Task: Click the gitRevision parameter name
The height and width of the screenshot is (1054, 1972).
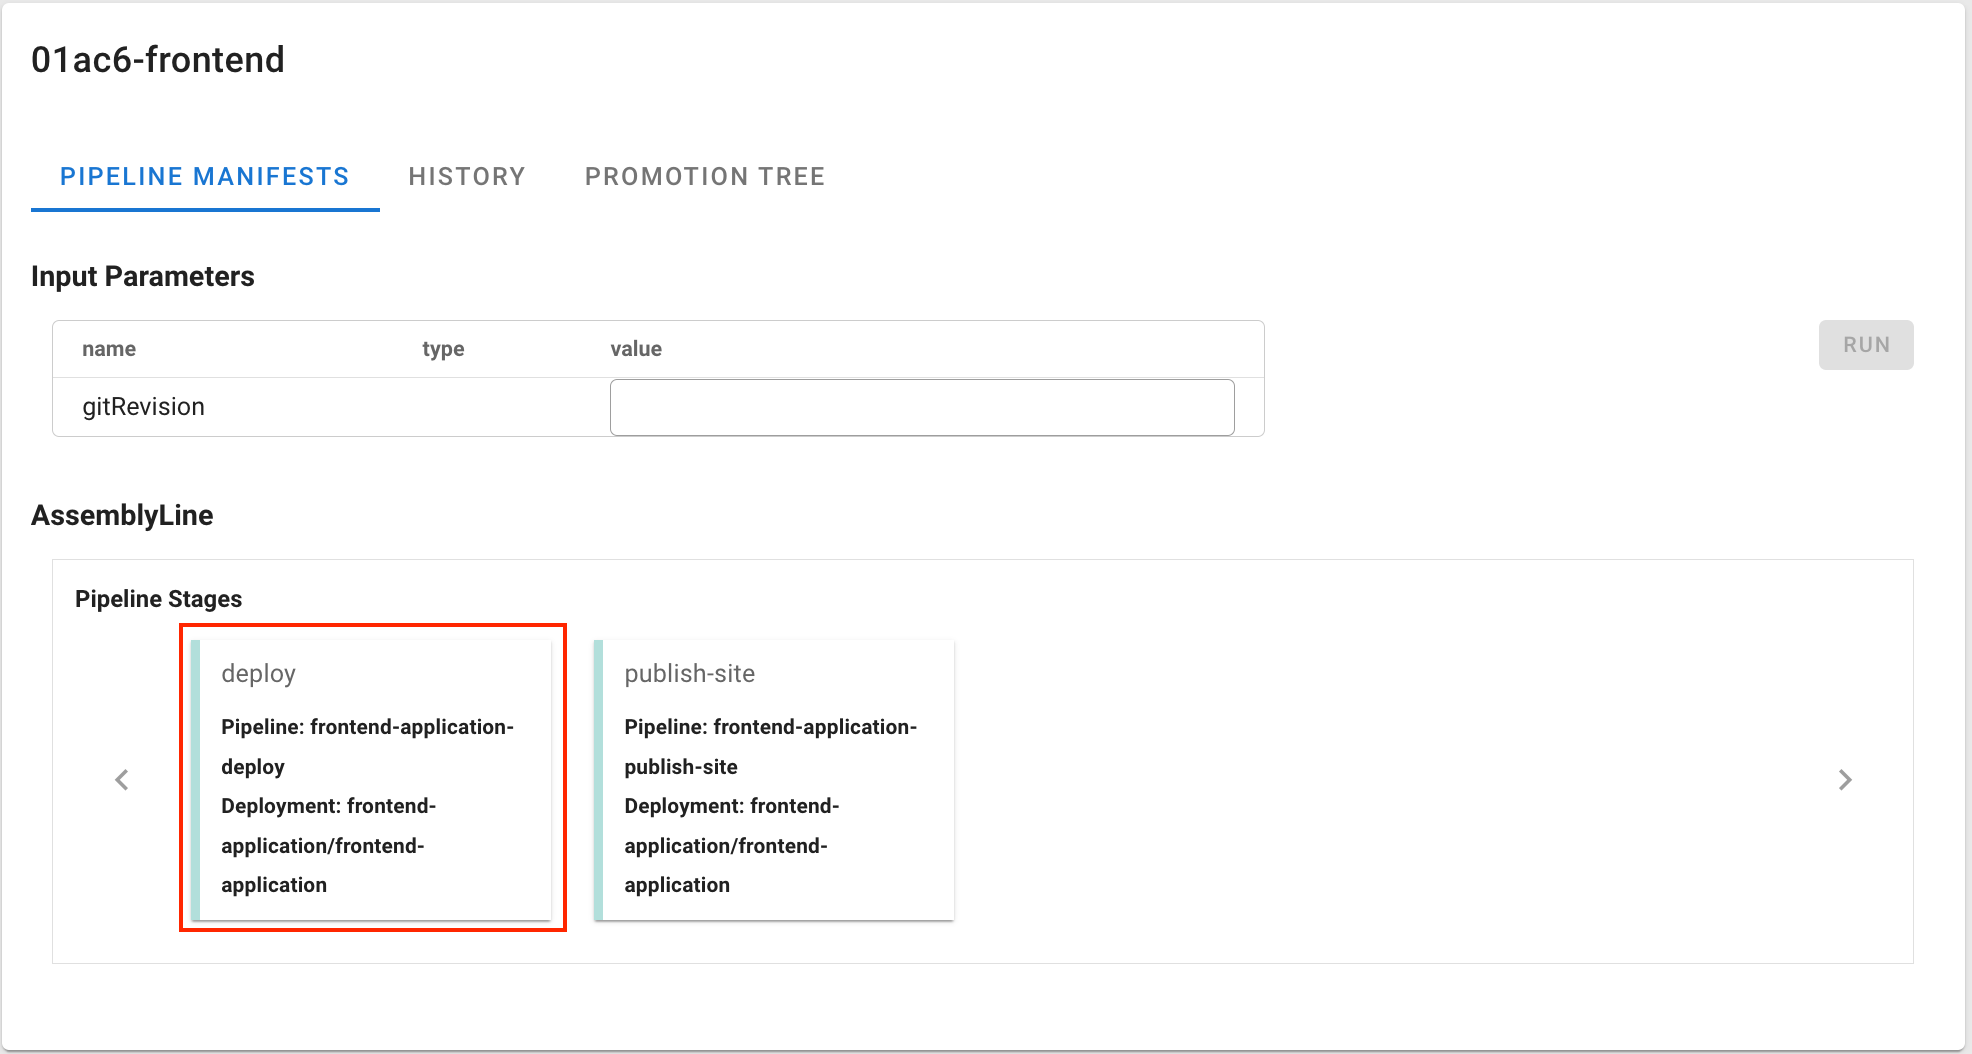Action: click(x=143, y=407)
